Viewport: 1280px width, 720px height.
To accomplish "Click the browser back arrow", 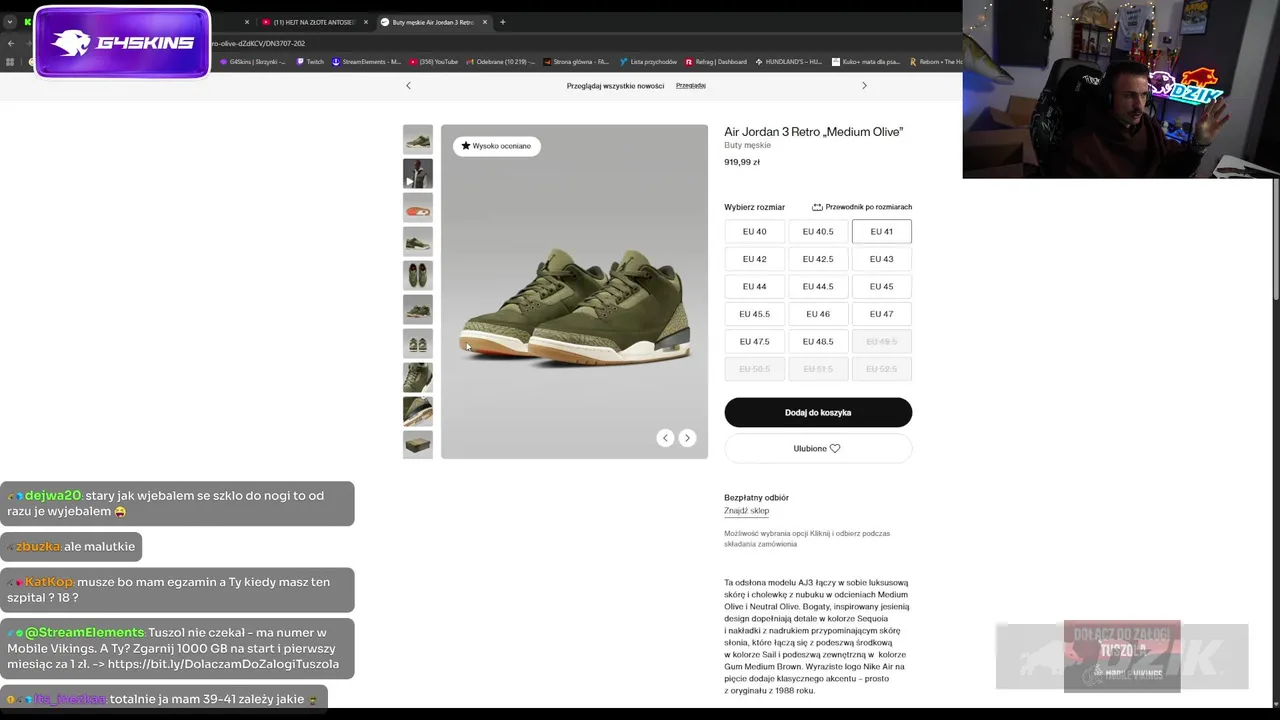I will tap(11, 43).
